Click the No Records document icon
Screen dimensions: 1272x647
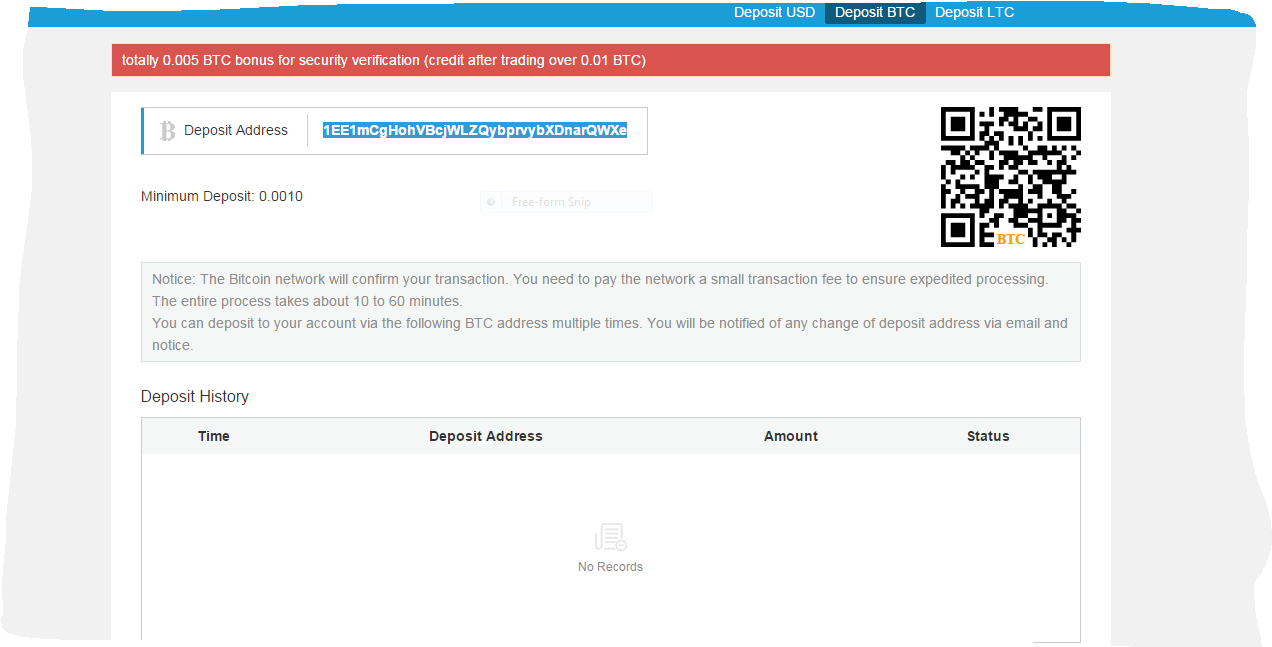[x=611, y=538]
